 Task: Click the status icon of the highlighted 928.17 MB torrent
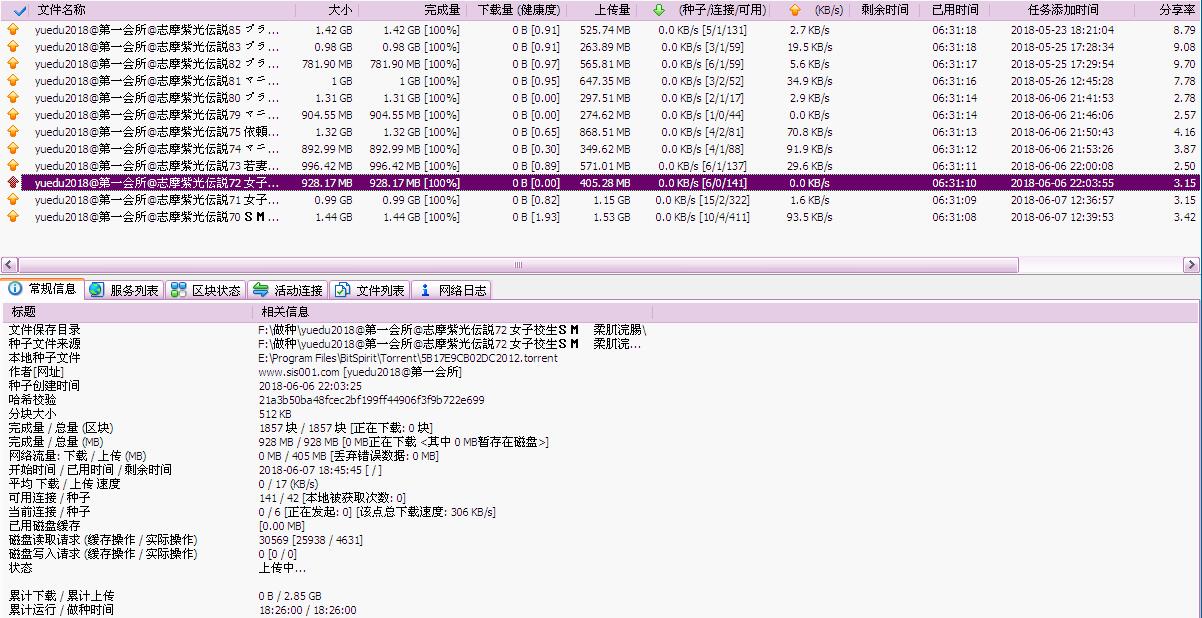[x=13, y=183]
